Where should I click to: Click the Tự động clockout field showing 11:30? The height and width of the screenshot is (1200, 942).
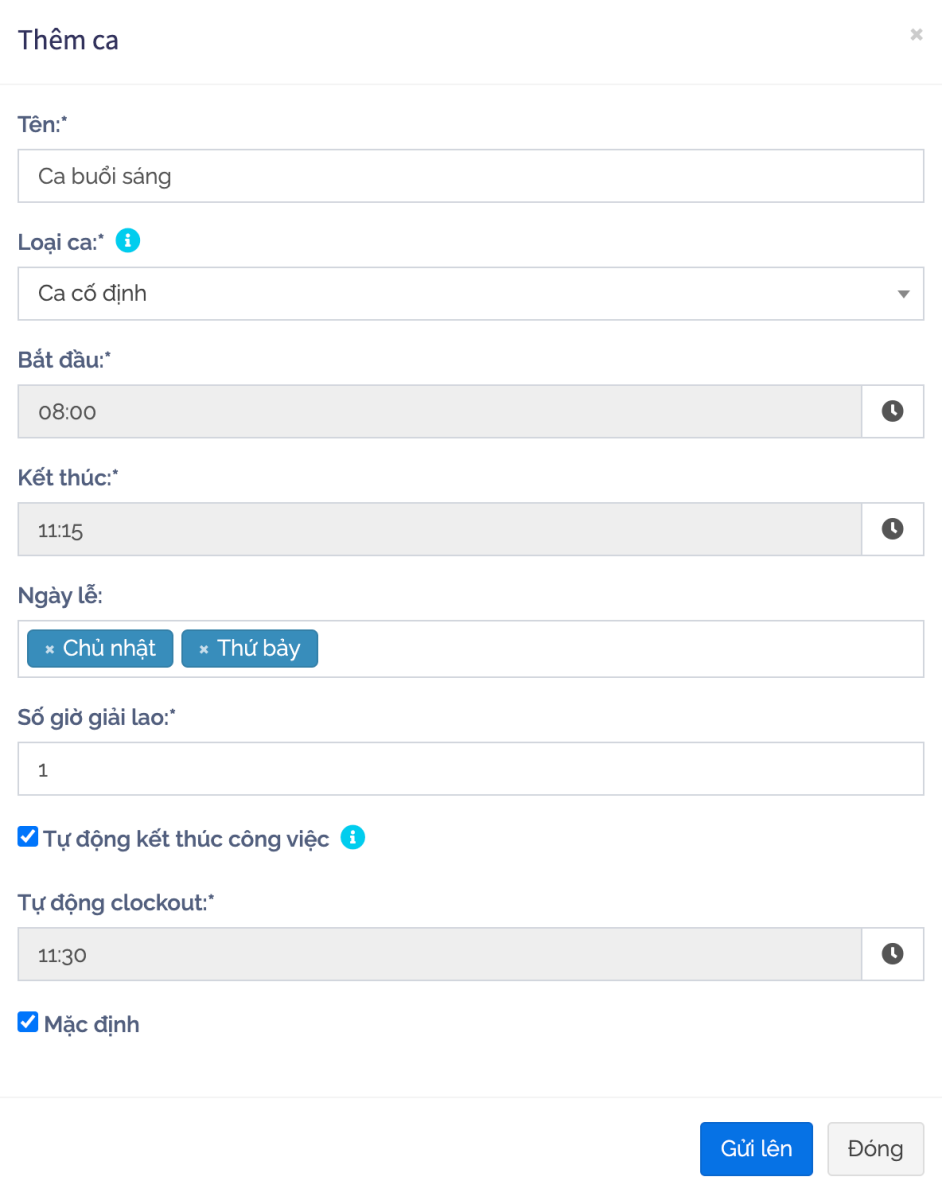(440, 954)
